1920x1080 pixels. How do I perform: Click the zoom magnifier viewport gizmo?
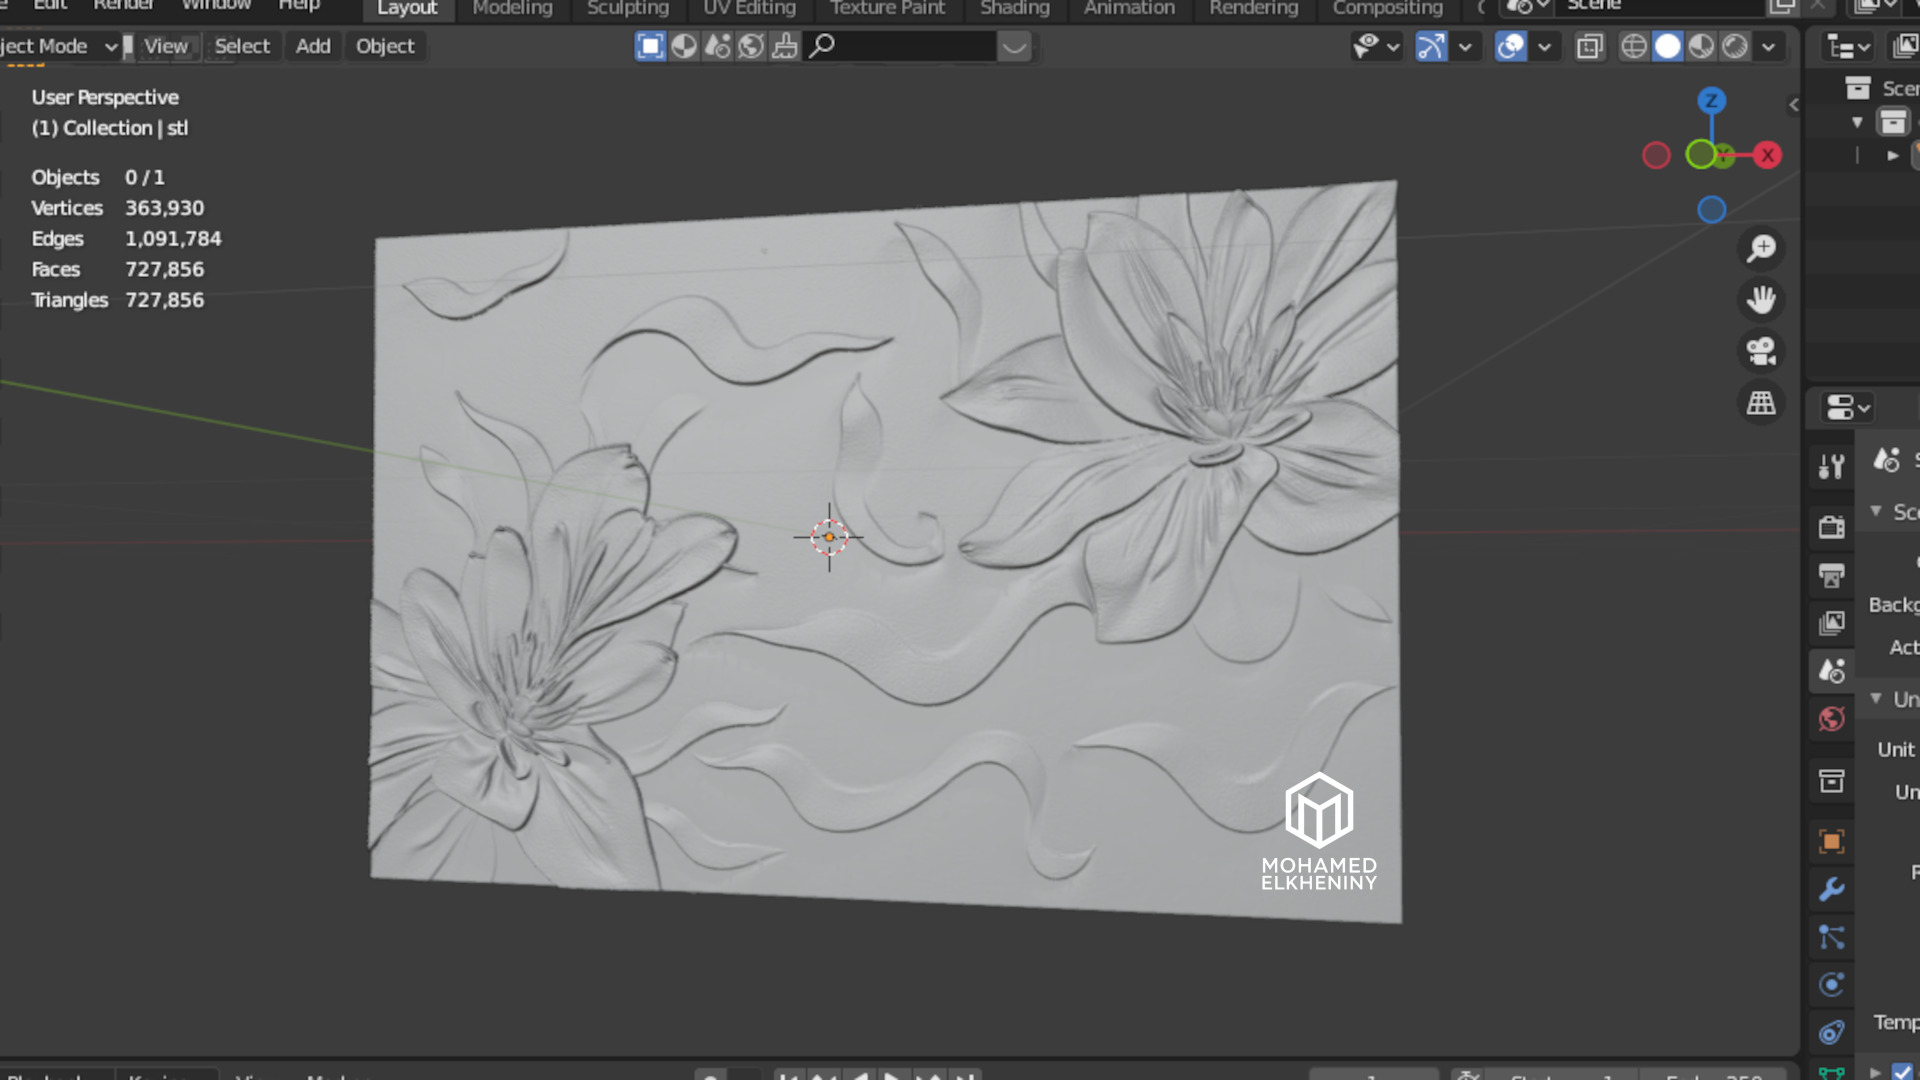point(1761,248)
